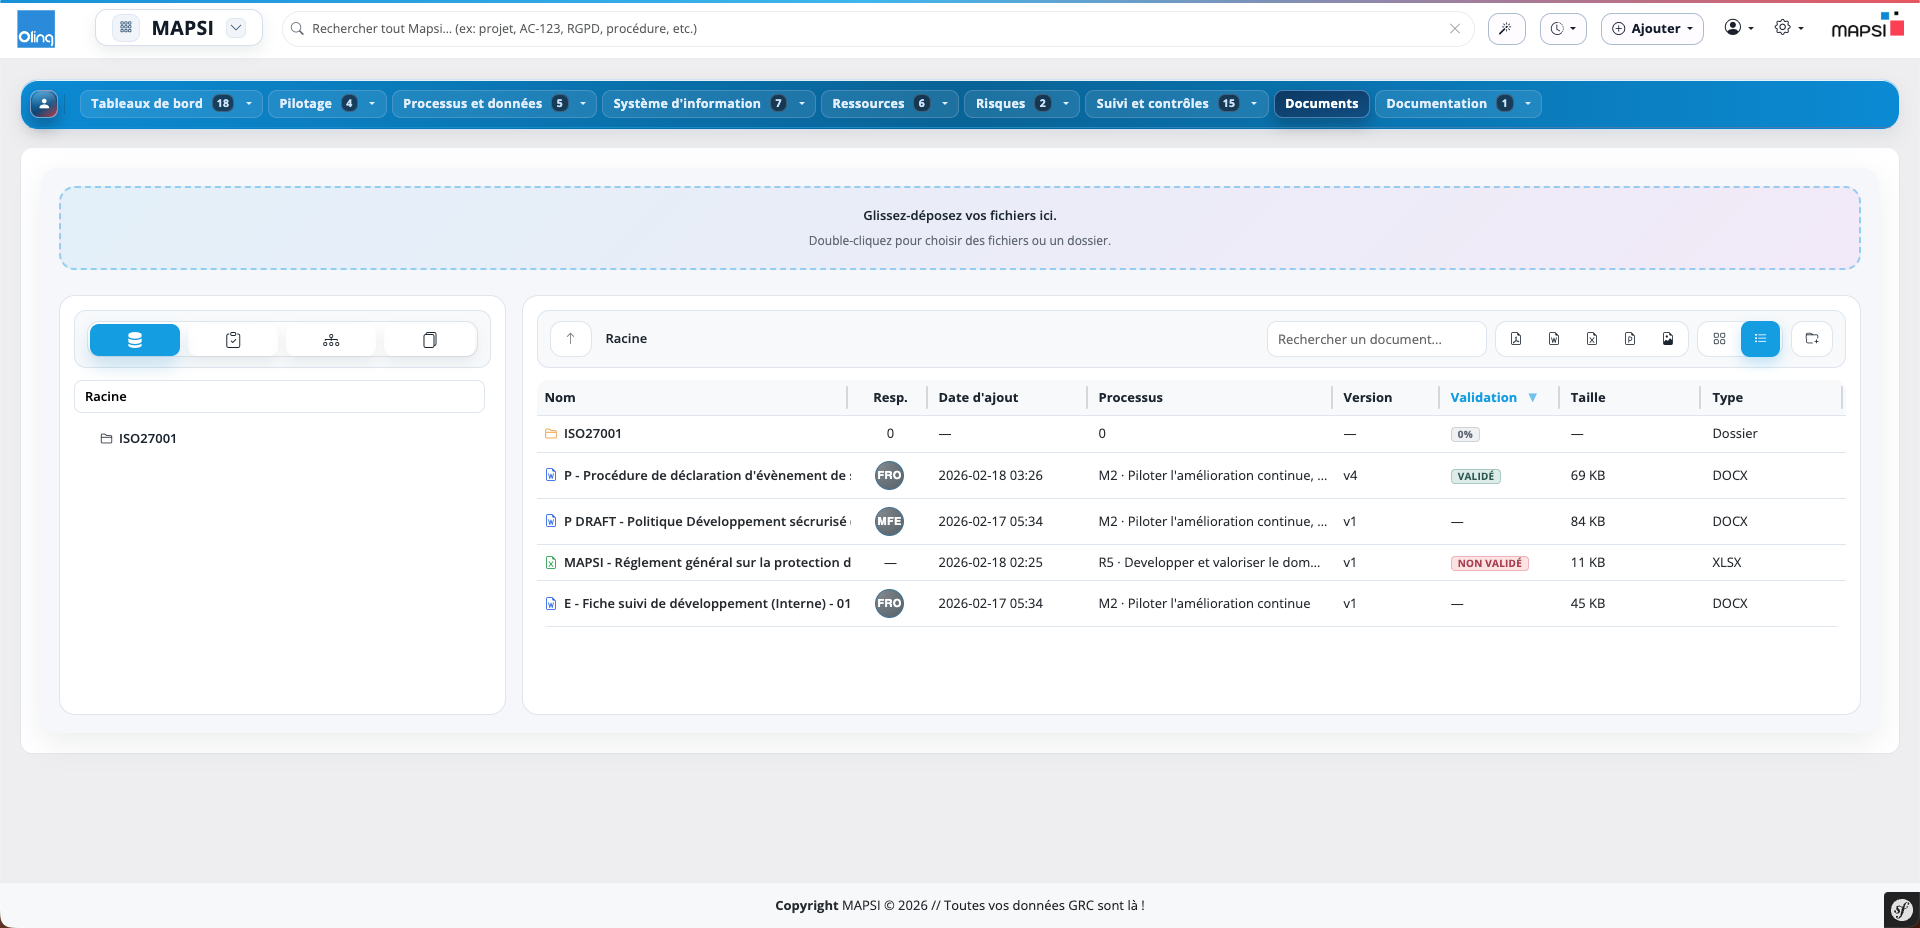
Task: Click the VALIDÉ status badge
Action: (x=1476, y=477)
